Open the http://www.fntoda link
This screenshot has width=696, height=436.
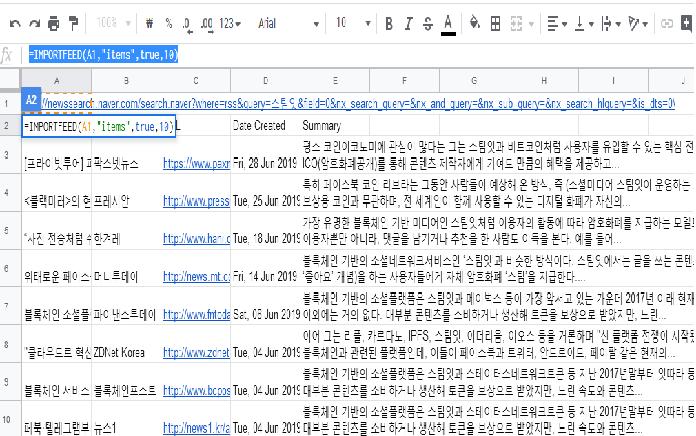point(196,314)
